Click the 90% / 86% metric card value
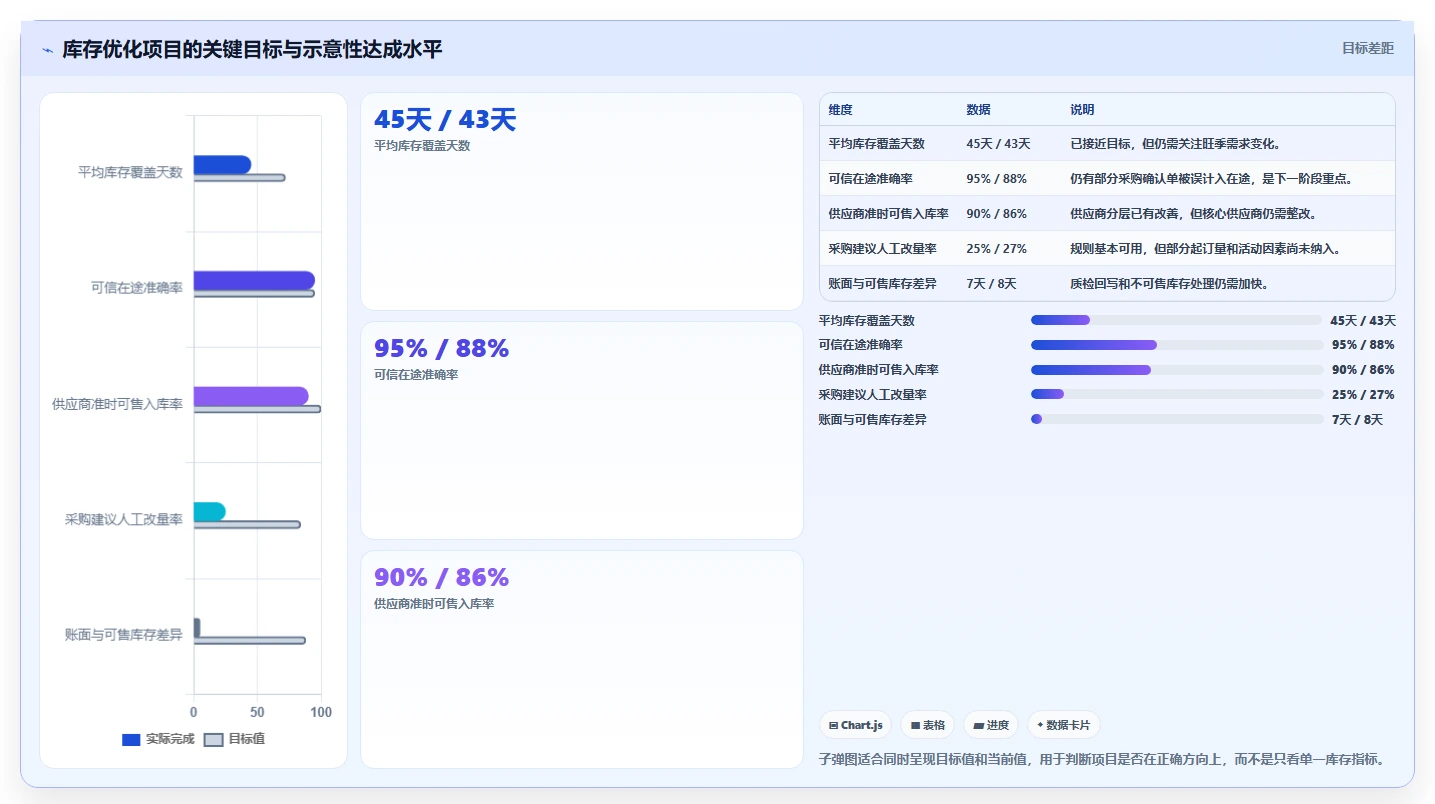 [441, 577]
